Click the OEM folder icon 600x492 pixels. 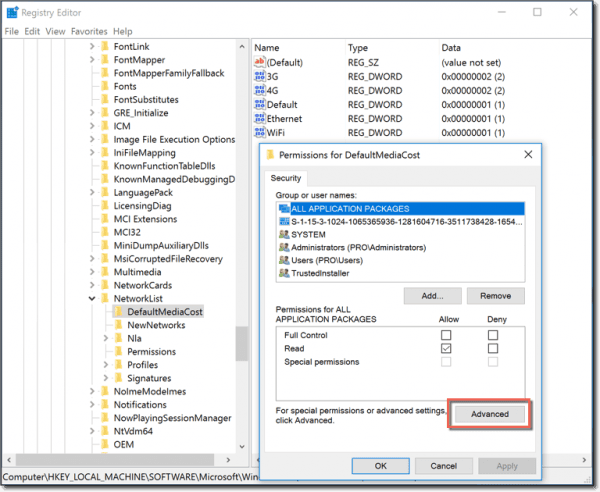coord(105,444)
